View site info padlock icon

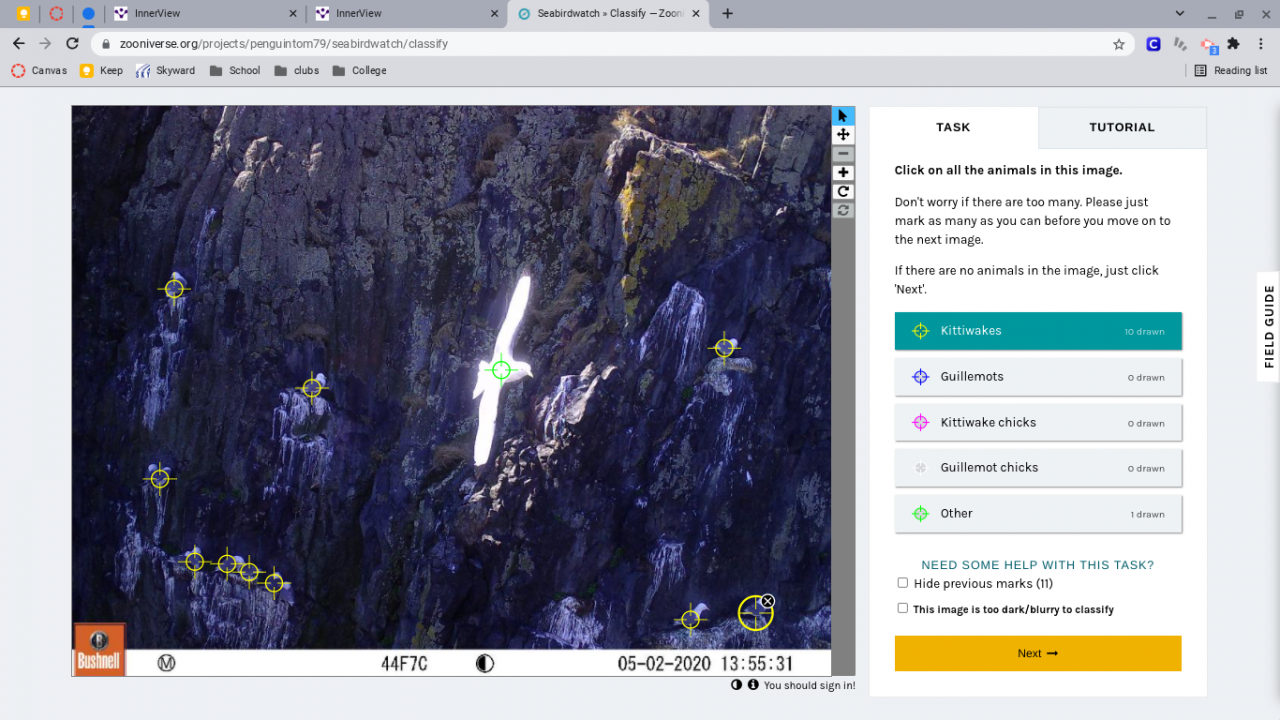[105, 44]
